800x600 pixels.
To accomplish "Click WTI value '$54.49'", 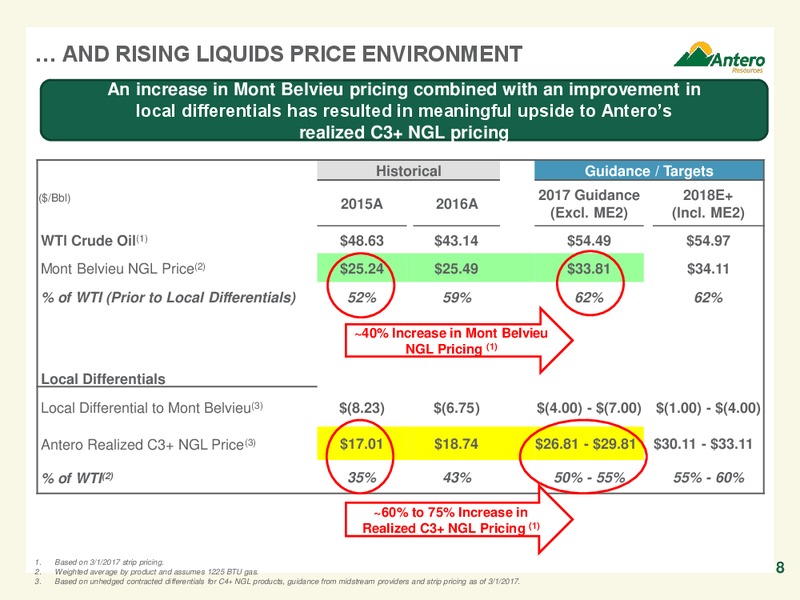I will pyautogui.click(x=589, y=241).
